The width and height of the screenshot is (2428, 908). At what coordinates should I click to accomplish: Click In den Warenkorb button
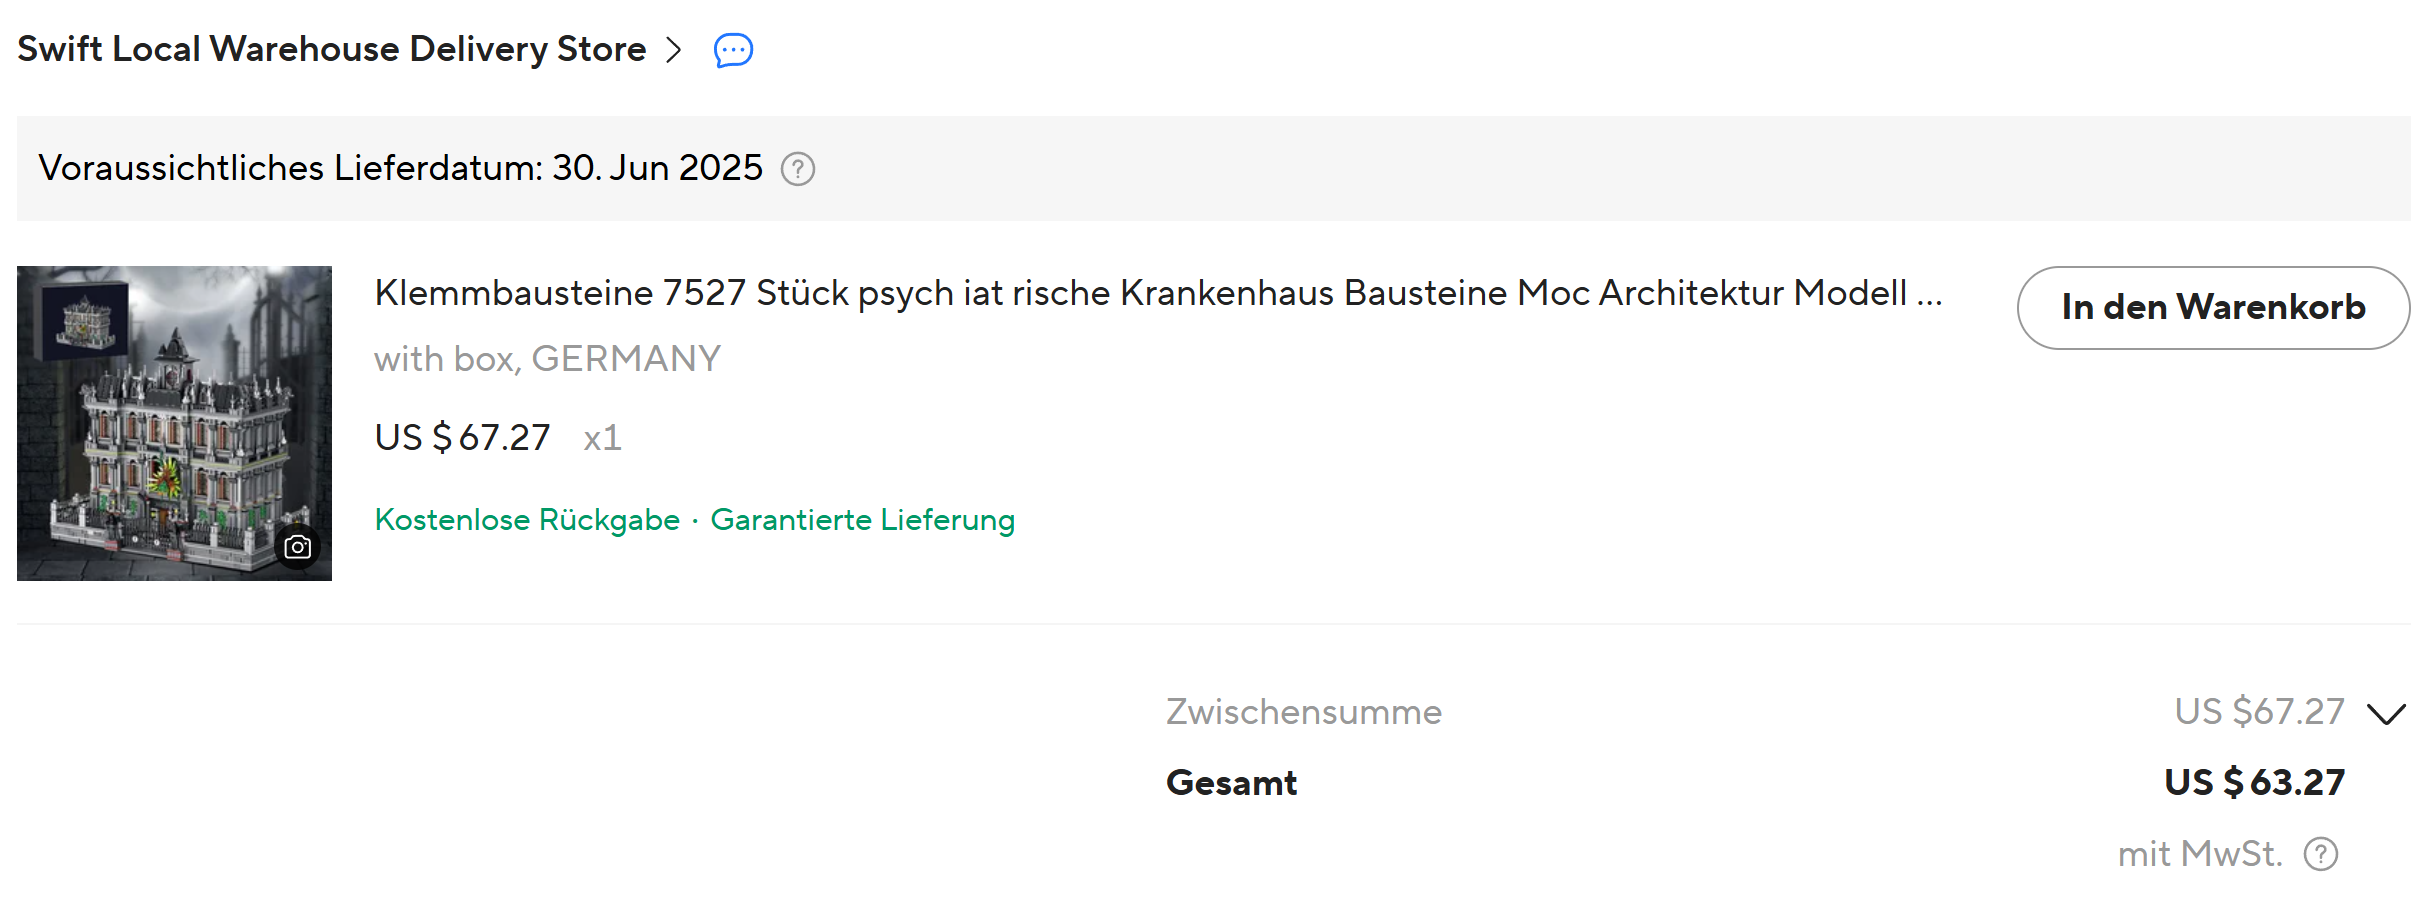point(2213,307)
